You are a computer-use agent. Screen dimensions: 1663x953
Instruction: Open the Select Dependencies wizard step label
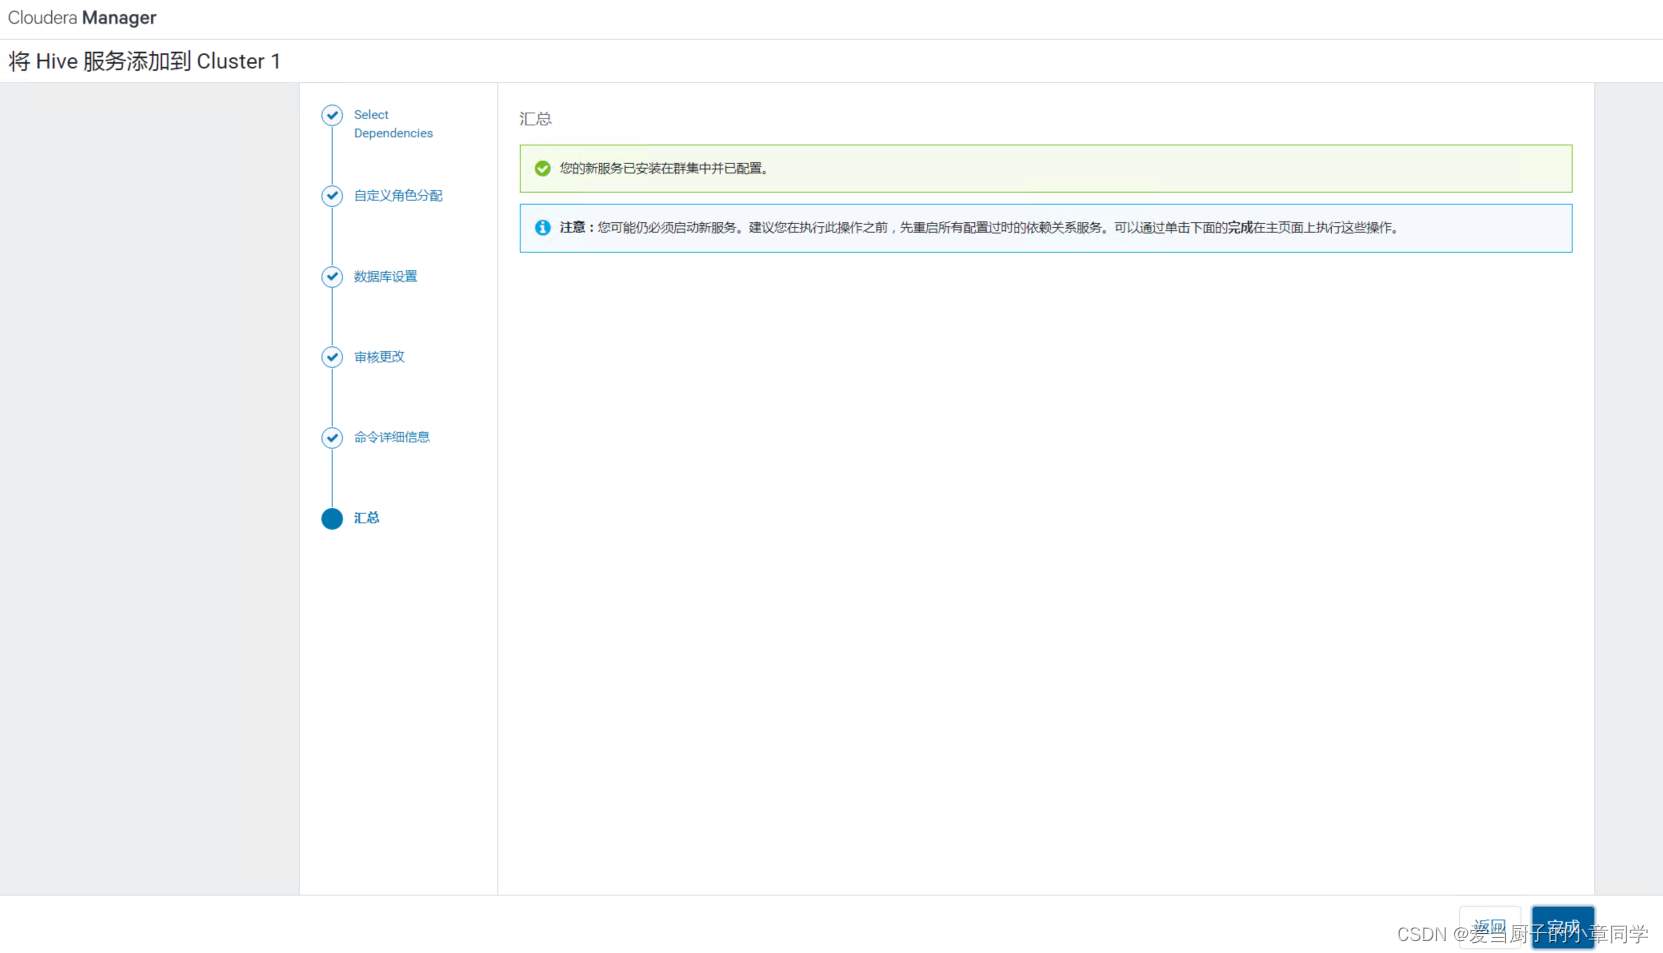click(393, 124)
